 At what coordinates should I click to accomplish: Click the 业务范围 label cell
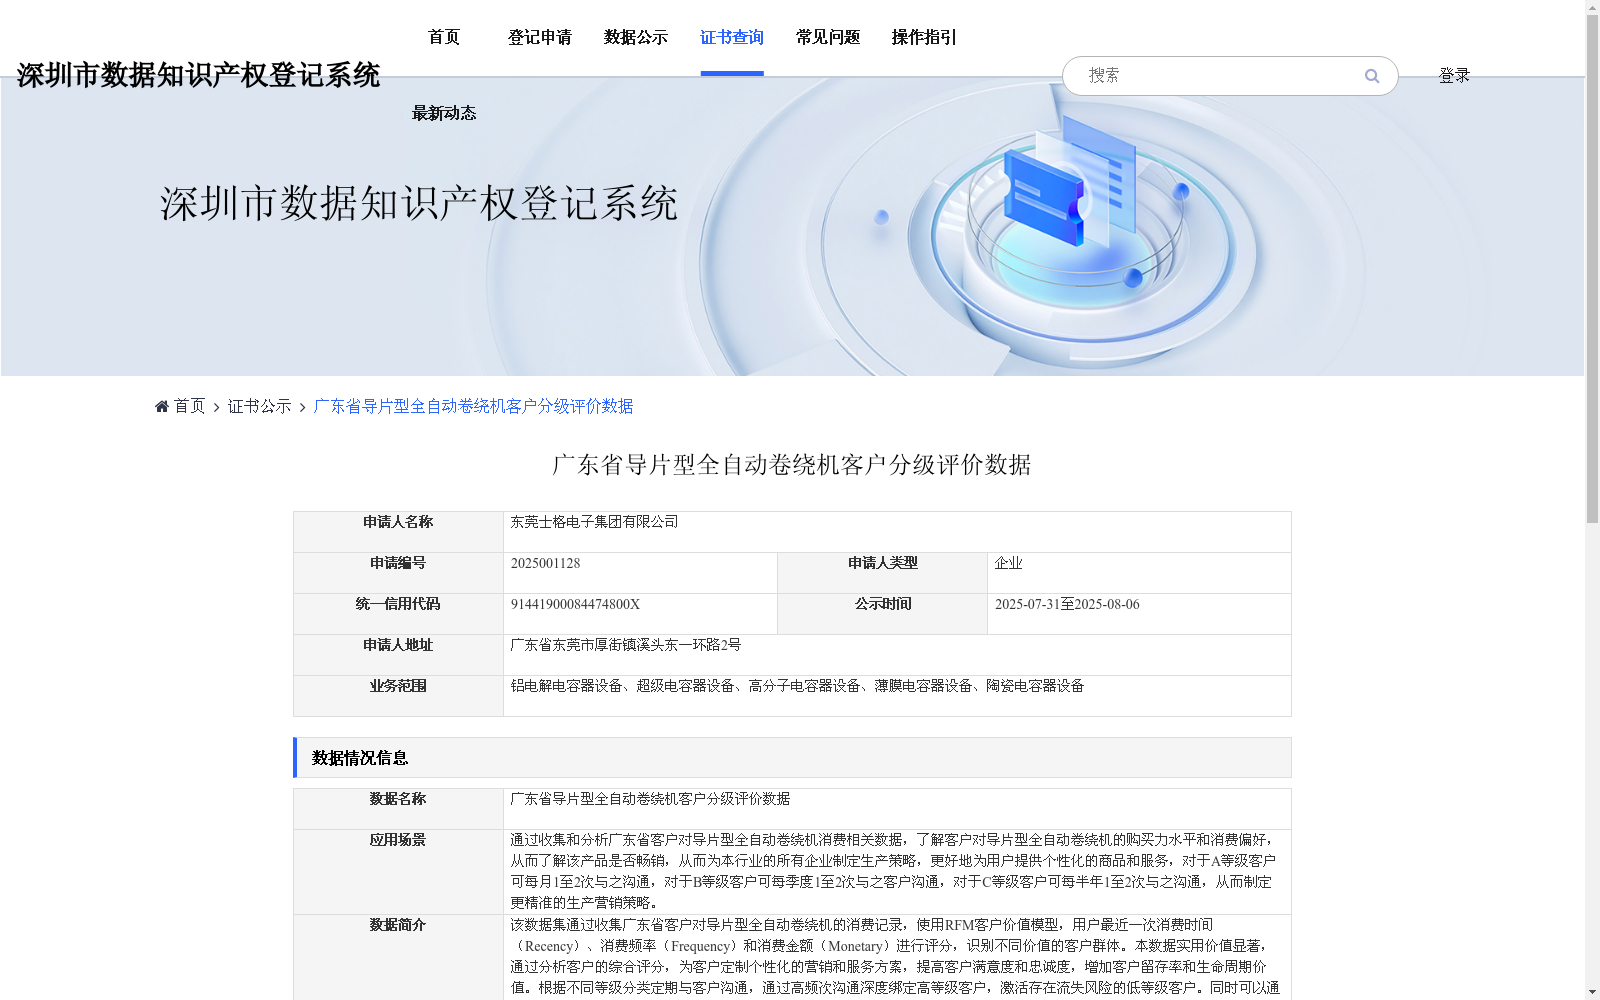click(398, 696)
